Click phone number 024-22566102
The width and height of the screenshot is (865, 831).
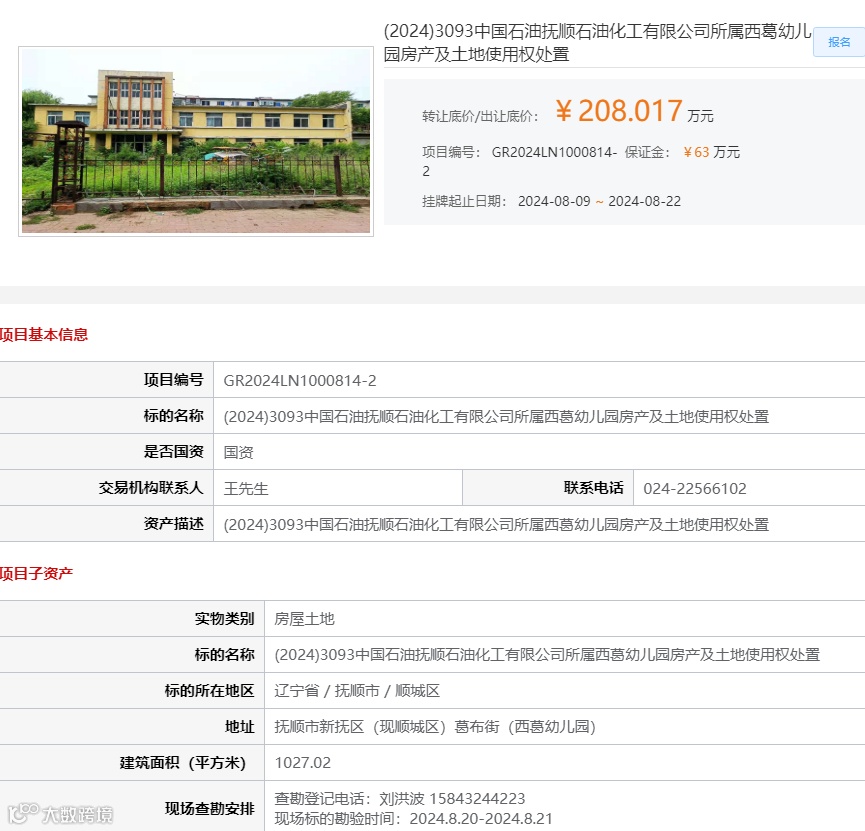(695, 488)
